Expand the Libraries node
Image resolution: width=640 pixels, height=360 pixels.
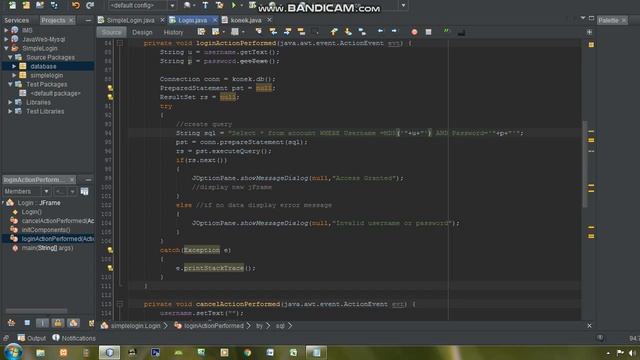[10, 102]
